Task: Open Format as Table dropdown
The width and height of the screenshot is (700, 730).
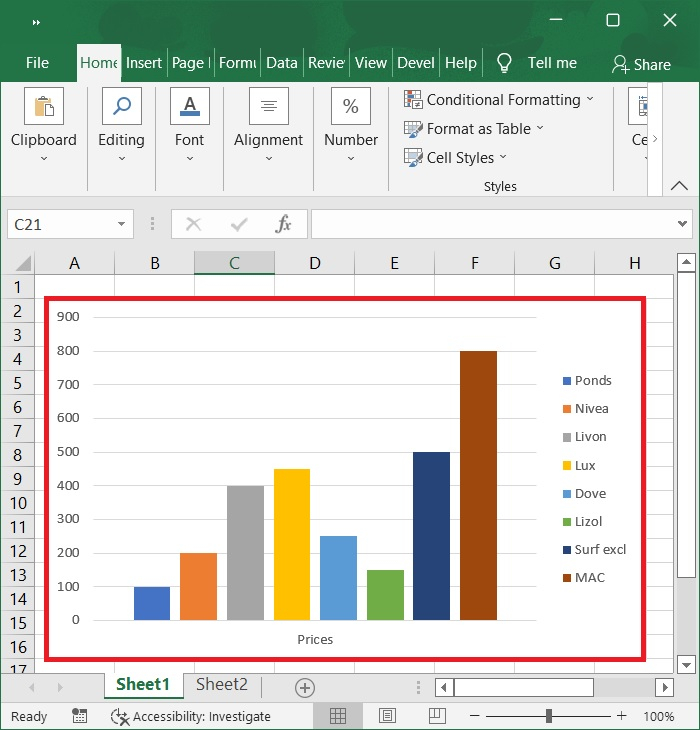Action: [x=540, y=128]
